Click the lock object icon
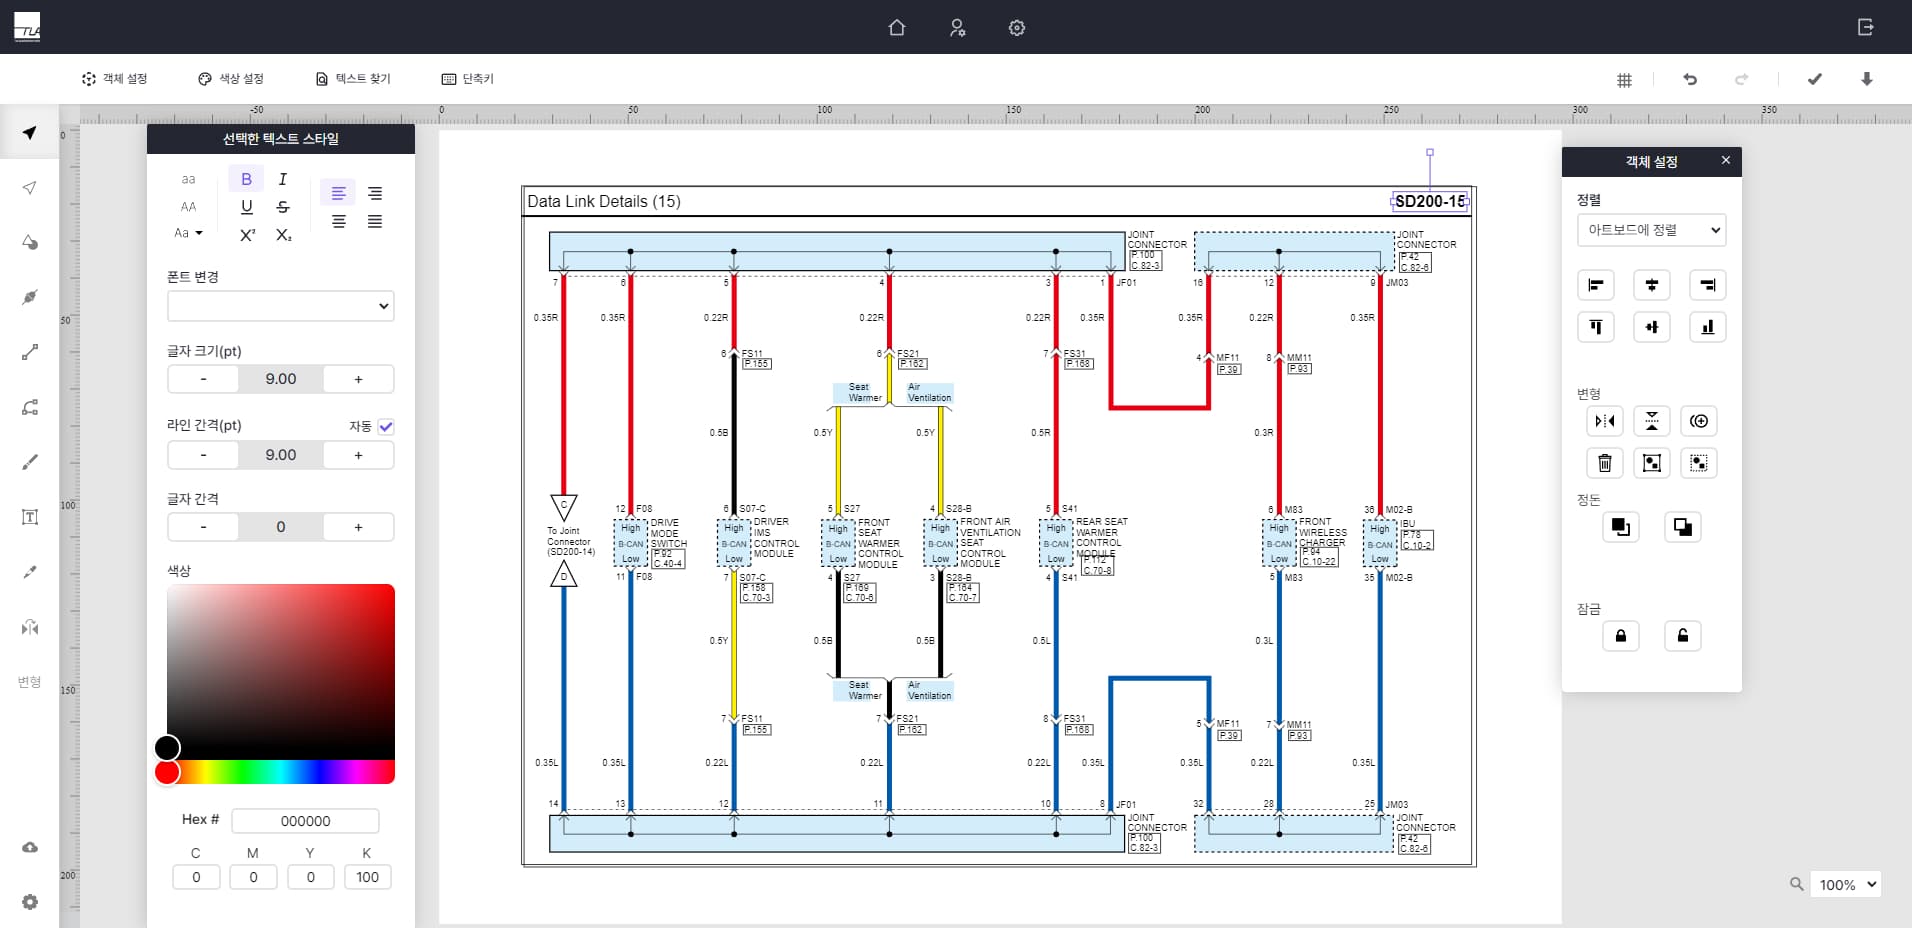1912x928 pixels. [1620, 636]
